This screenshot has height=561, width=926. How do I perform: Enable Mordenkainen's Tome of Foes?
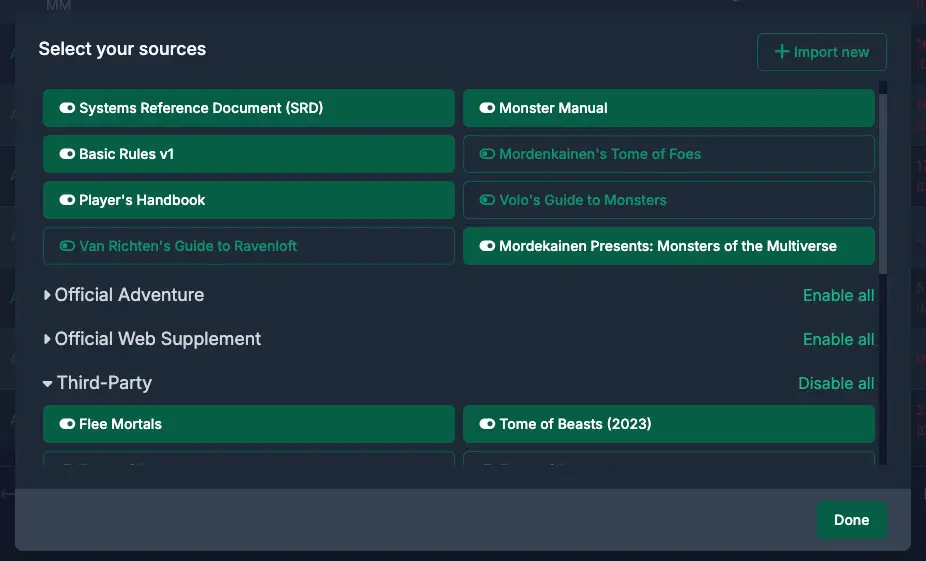click(669, 154)
